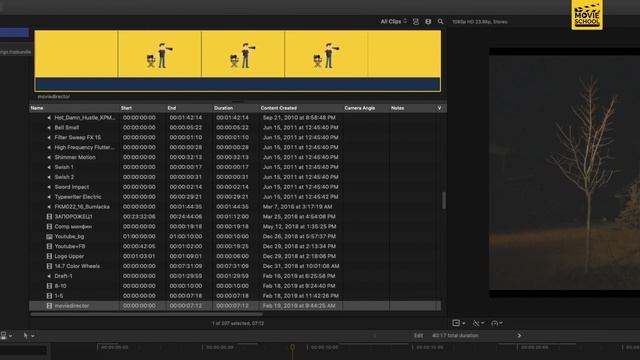Image resolution: width=640 pixels, height=360 pixels.
Task: Select the Shimmer Motion clip
Action: [x=235, y=157]
